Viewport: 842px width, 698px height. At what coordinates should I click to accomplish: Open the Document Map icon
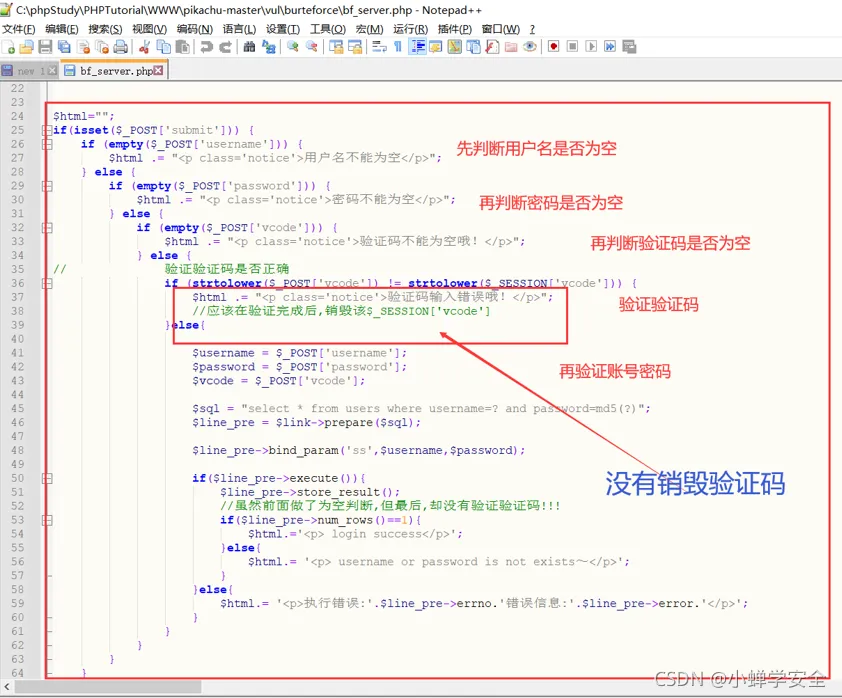(x=454, y=47)
